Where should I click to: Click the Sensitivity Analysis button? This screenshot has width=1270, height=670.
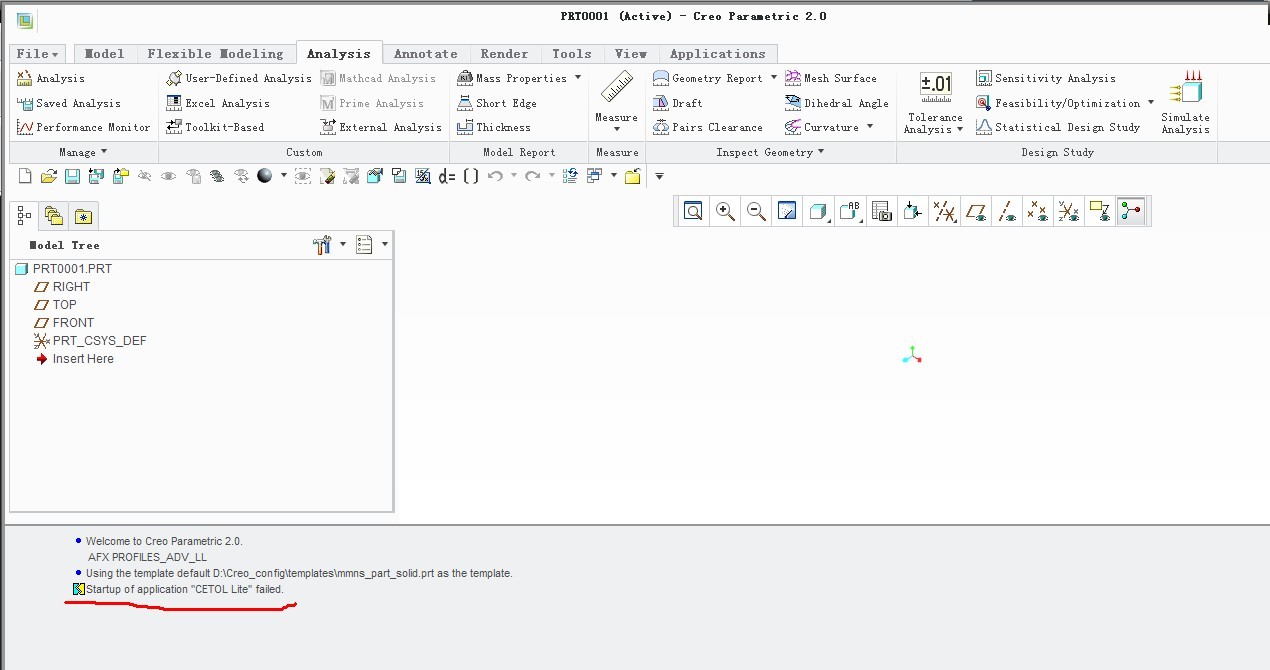tap(1046, 78)
